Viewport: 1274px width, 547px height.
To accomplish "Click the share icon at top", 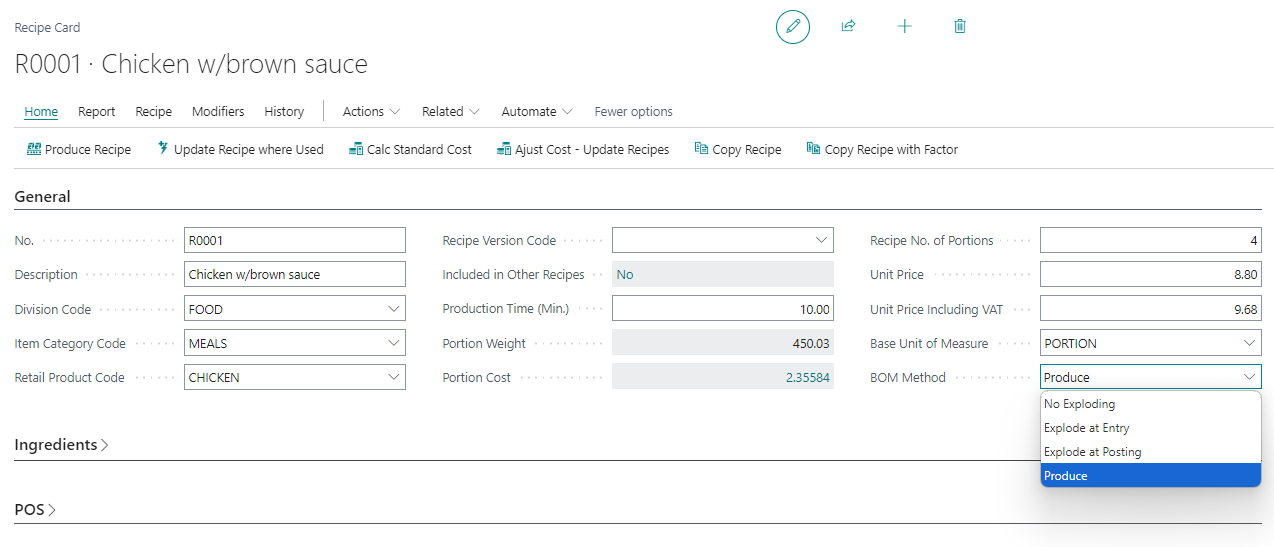I will coord(848,26).
